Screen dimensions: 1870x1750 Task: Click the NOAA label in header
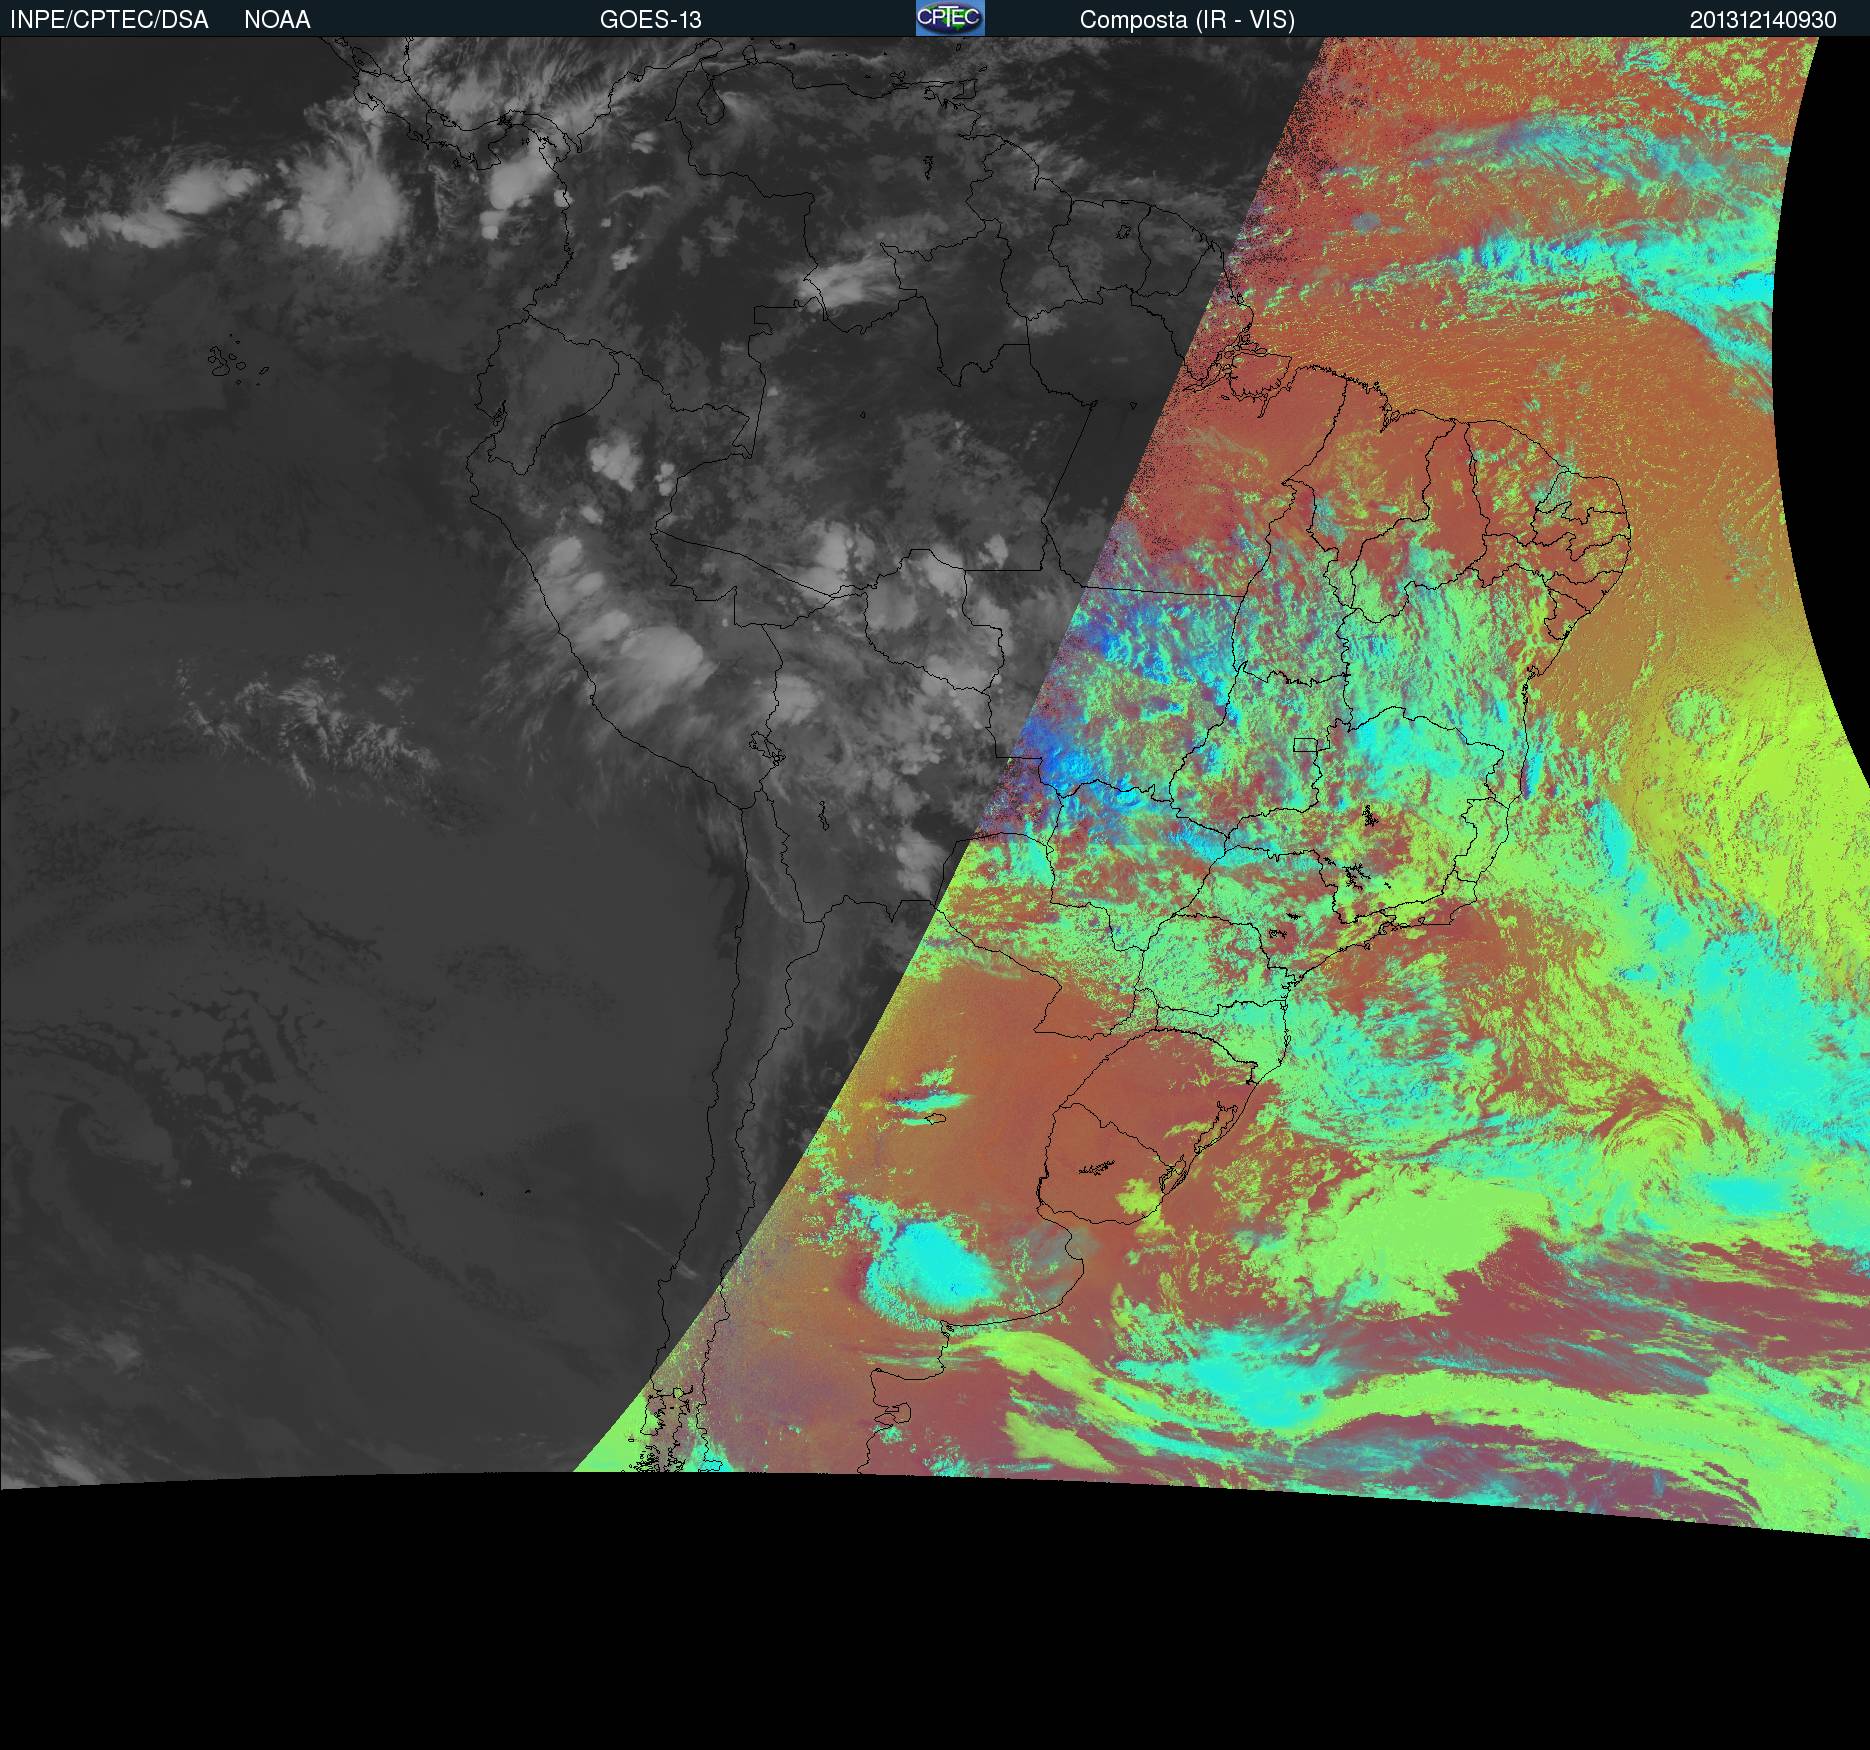tap(277, 20)
